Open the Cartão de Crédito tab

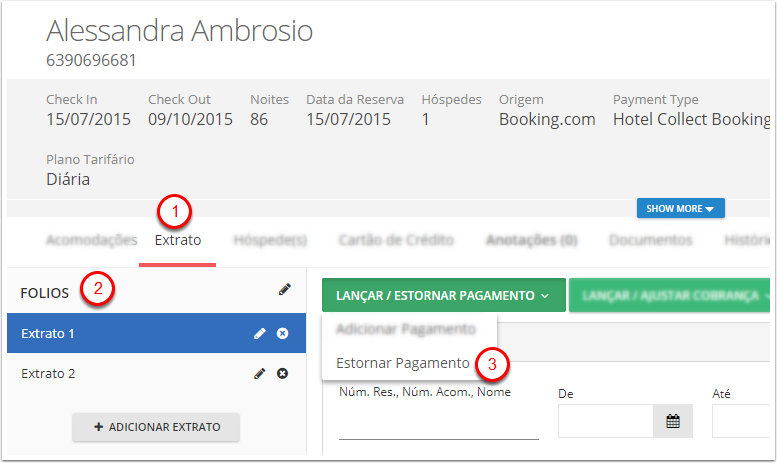pos(396,240)
